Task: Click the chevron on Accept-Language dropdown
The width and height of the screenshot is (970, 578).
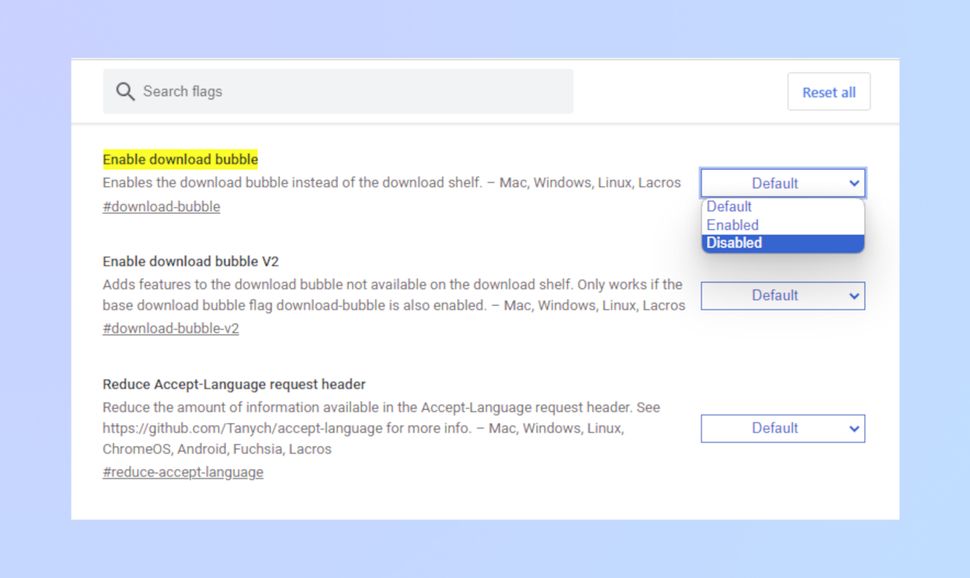Action: tap(854, 428)
